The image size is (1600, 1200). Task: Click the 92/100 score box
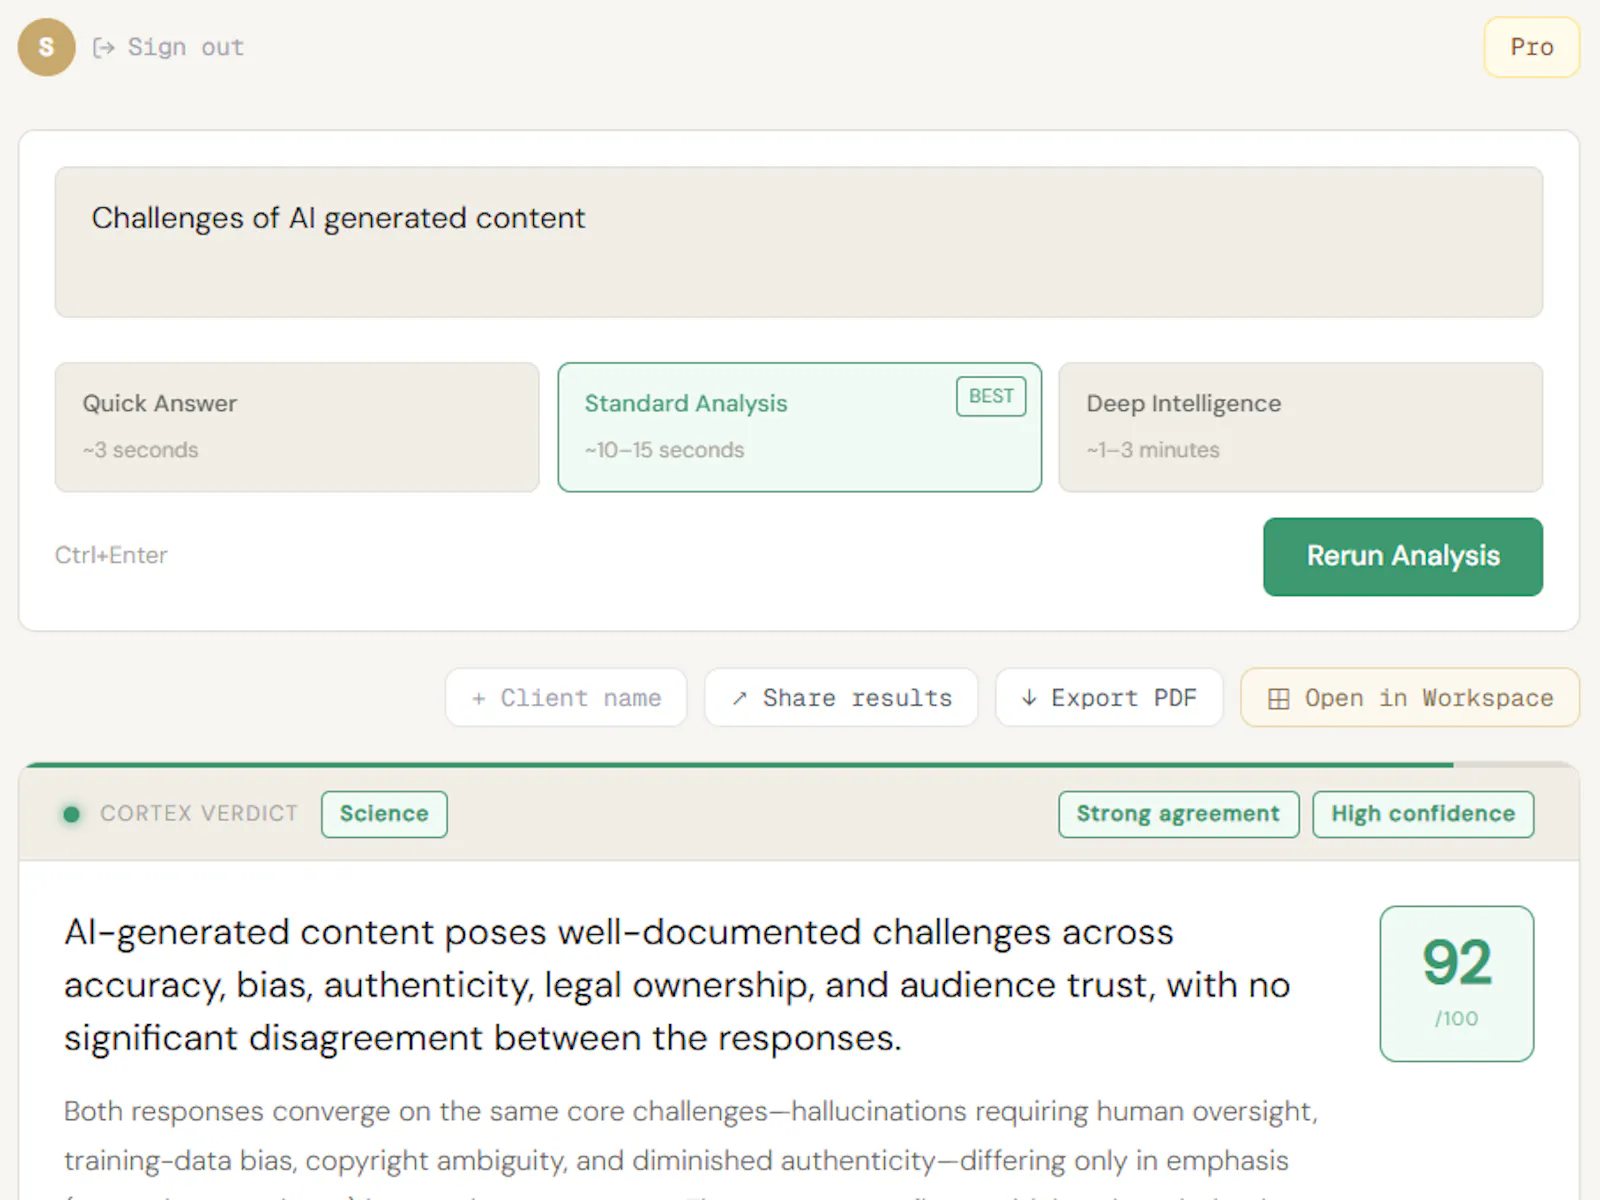coord(1456,984)
